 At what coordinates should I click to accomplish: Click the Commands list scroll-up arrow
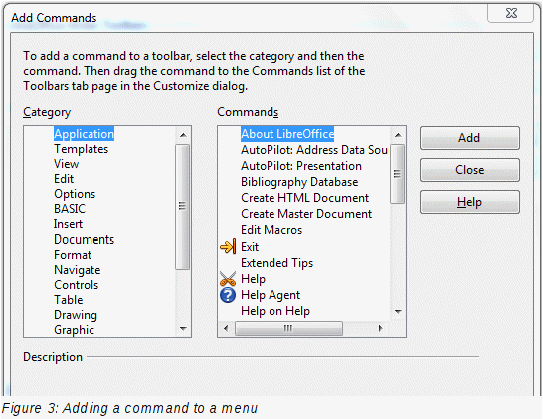tap(398, 135)
